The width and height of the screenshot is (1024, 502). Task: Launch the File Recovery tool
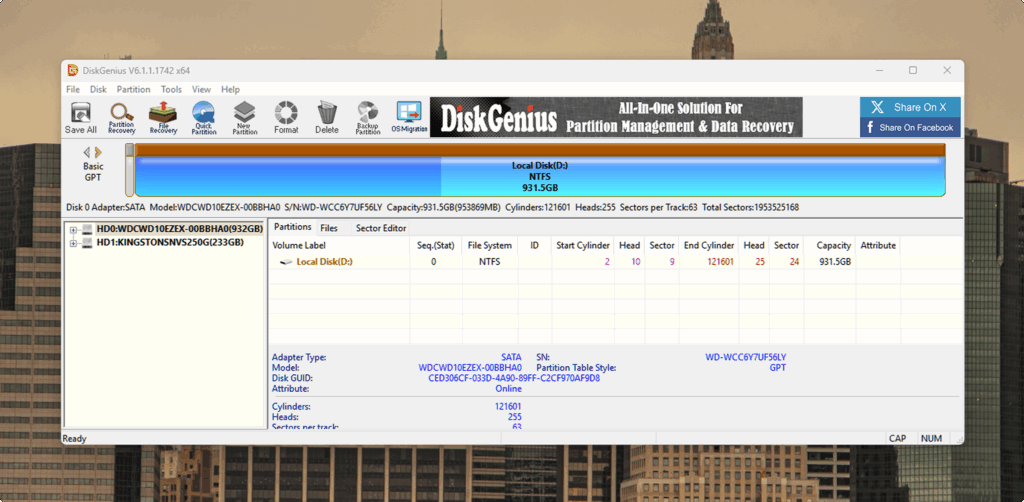click(x=163, y=118)
